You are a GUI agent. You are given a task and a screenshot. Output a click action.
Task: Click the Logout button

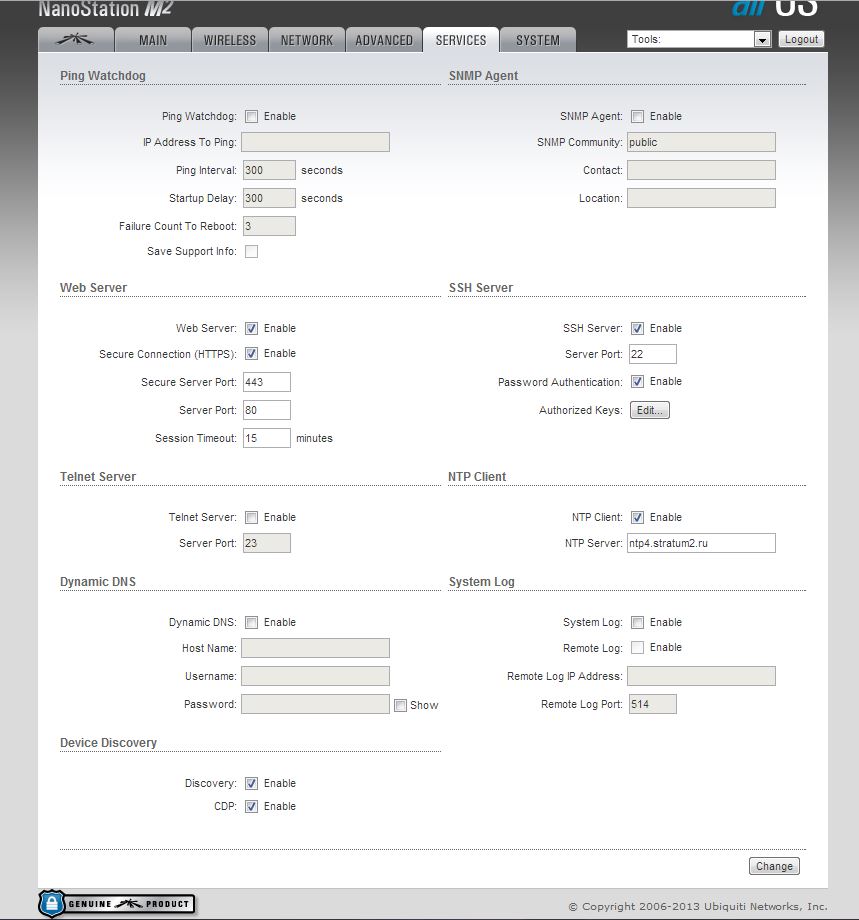point(801,39)
